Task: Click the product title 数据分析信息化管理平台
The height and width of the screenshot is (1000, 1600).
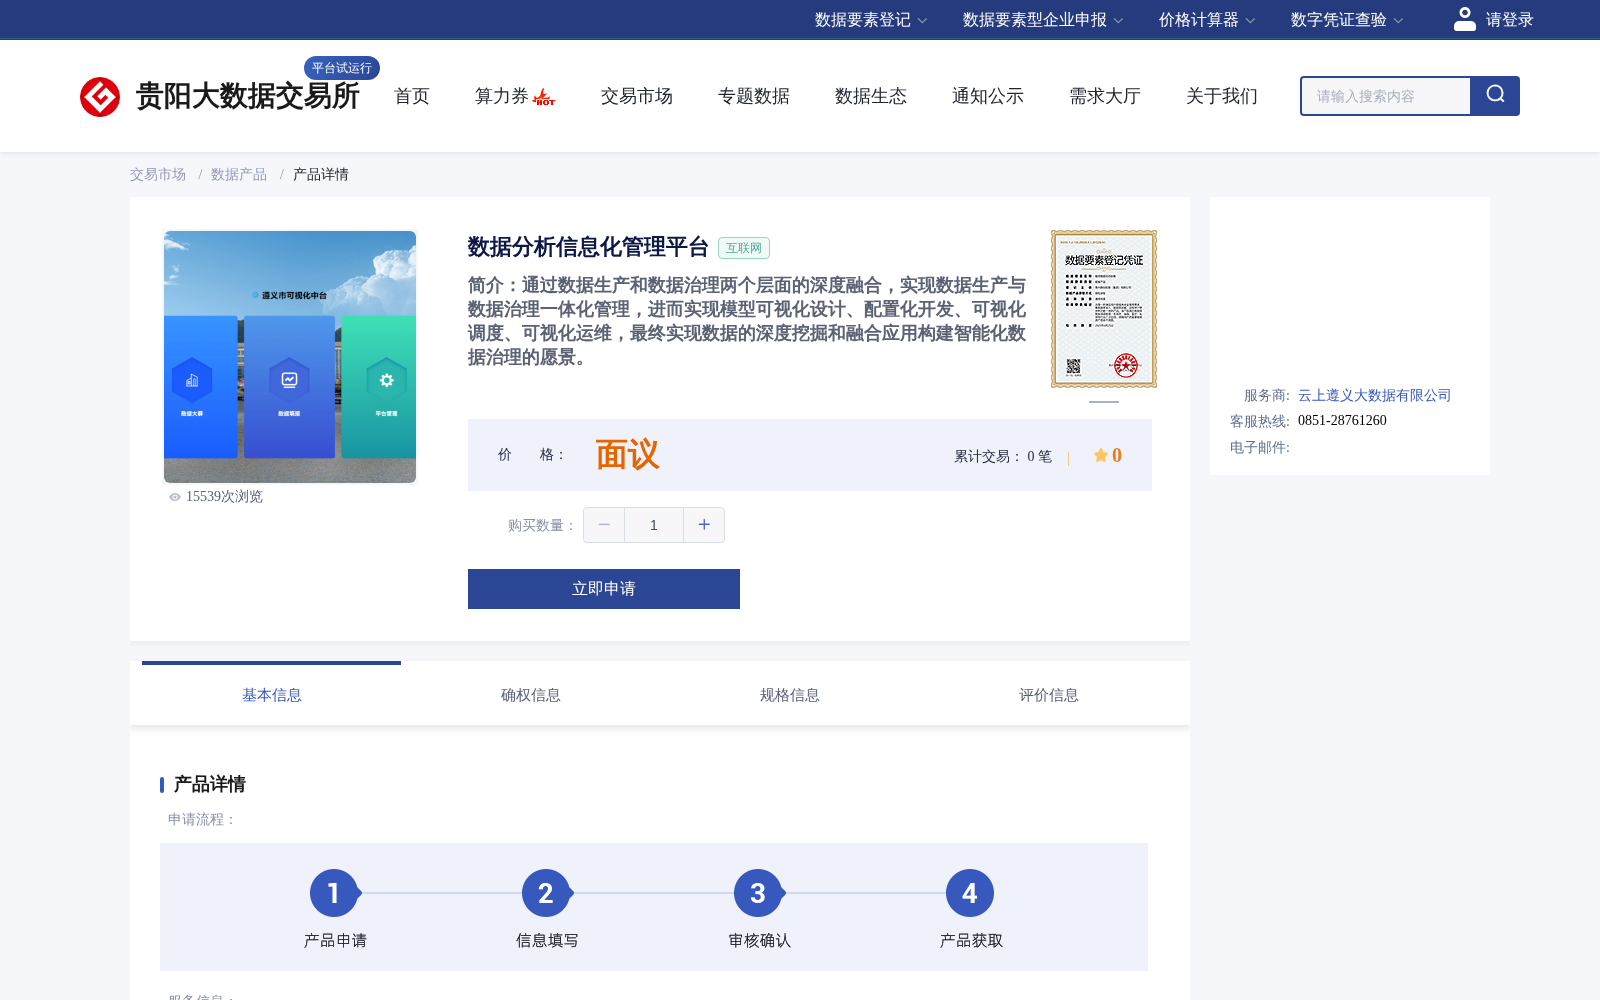Action: [588, 247]
